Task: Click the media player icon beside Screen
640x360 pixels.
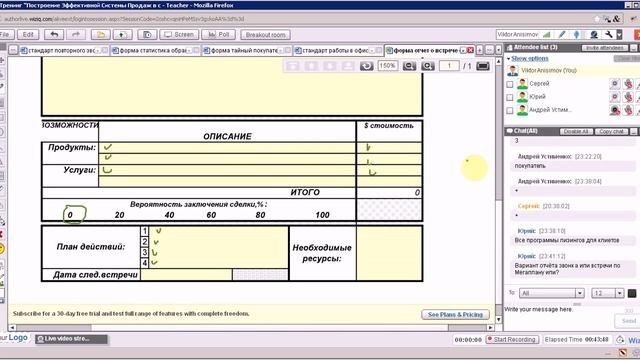Action: [147, 35]
